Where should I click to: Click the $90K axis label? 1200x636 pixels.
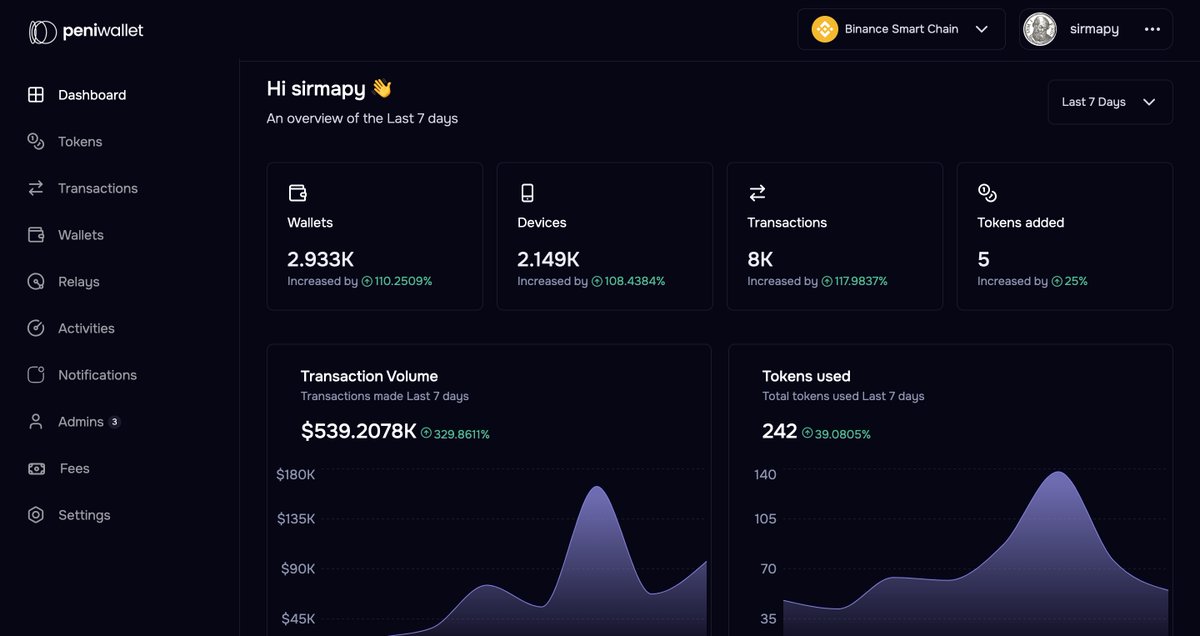(298, 569)
